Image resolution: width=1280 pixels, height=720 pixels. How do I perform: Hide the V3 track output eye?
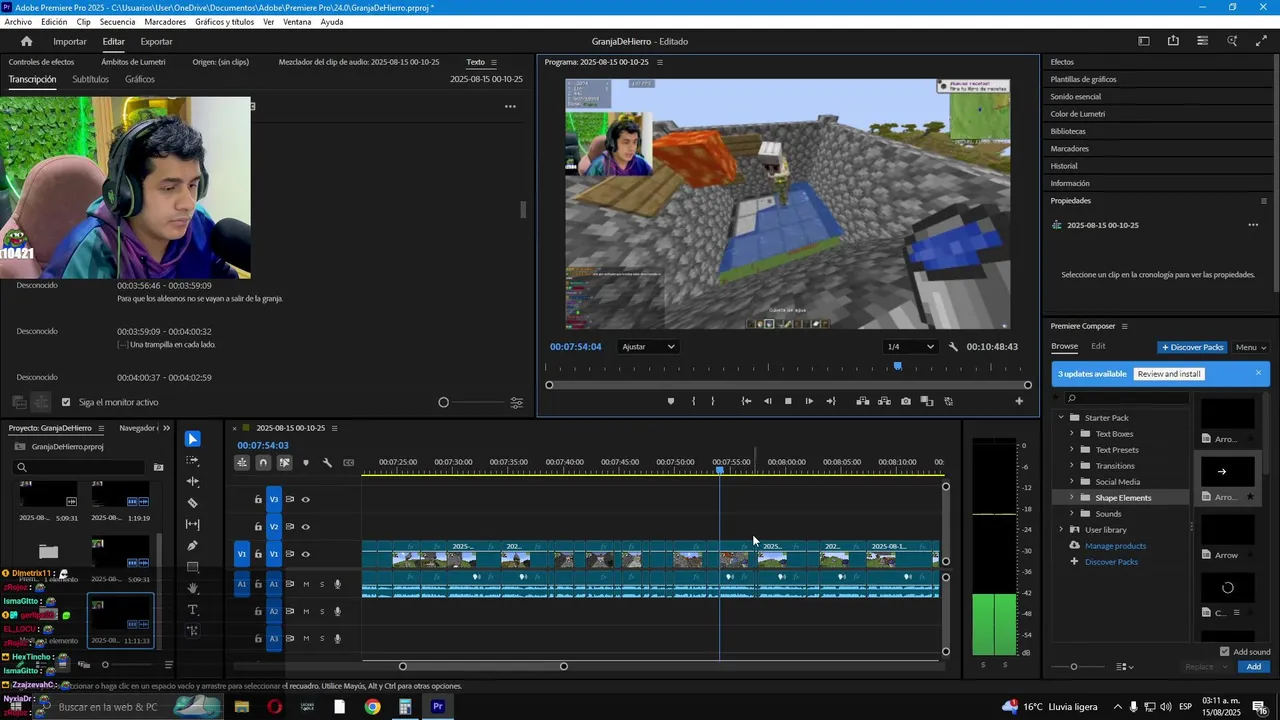(306, 499)
